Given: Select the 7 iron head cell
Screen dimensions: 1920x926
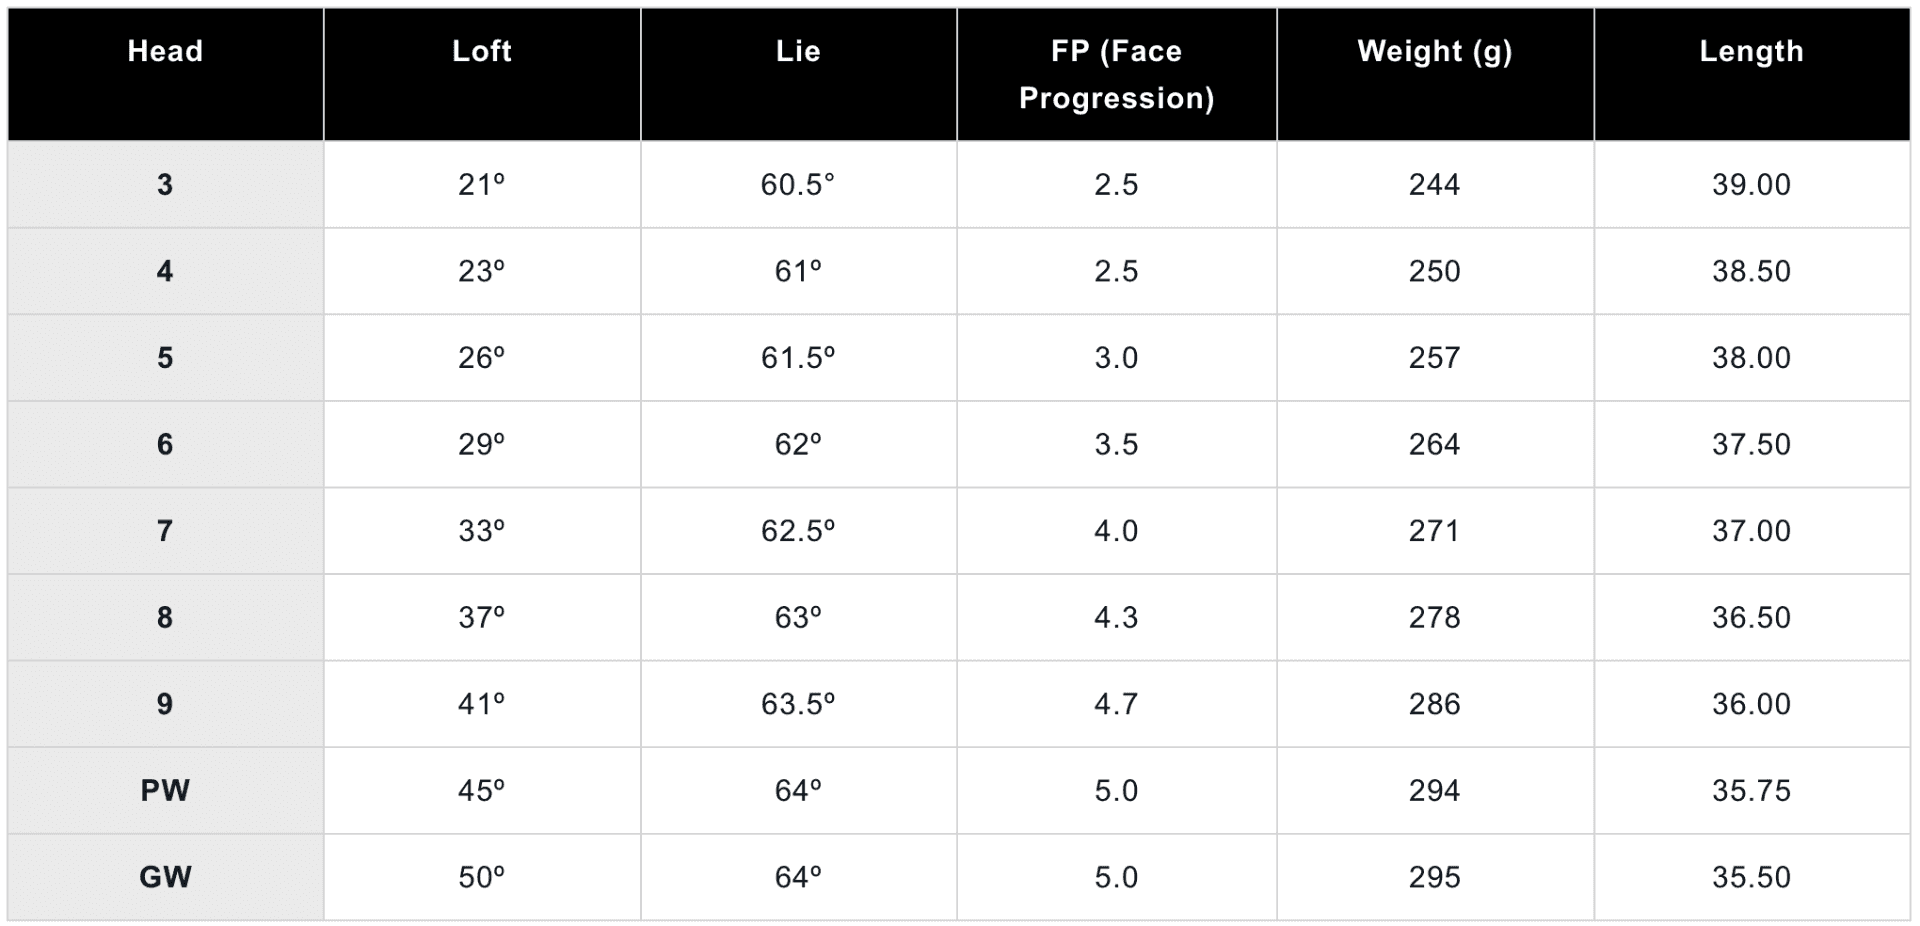Looking at the screenshot, I should (x=165, y=531).
